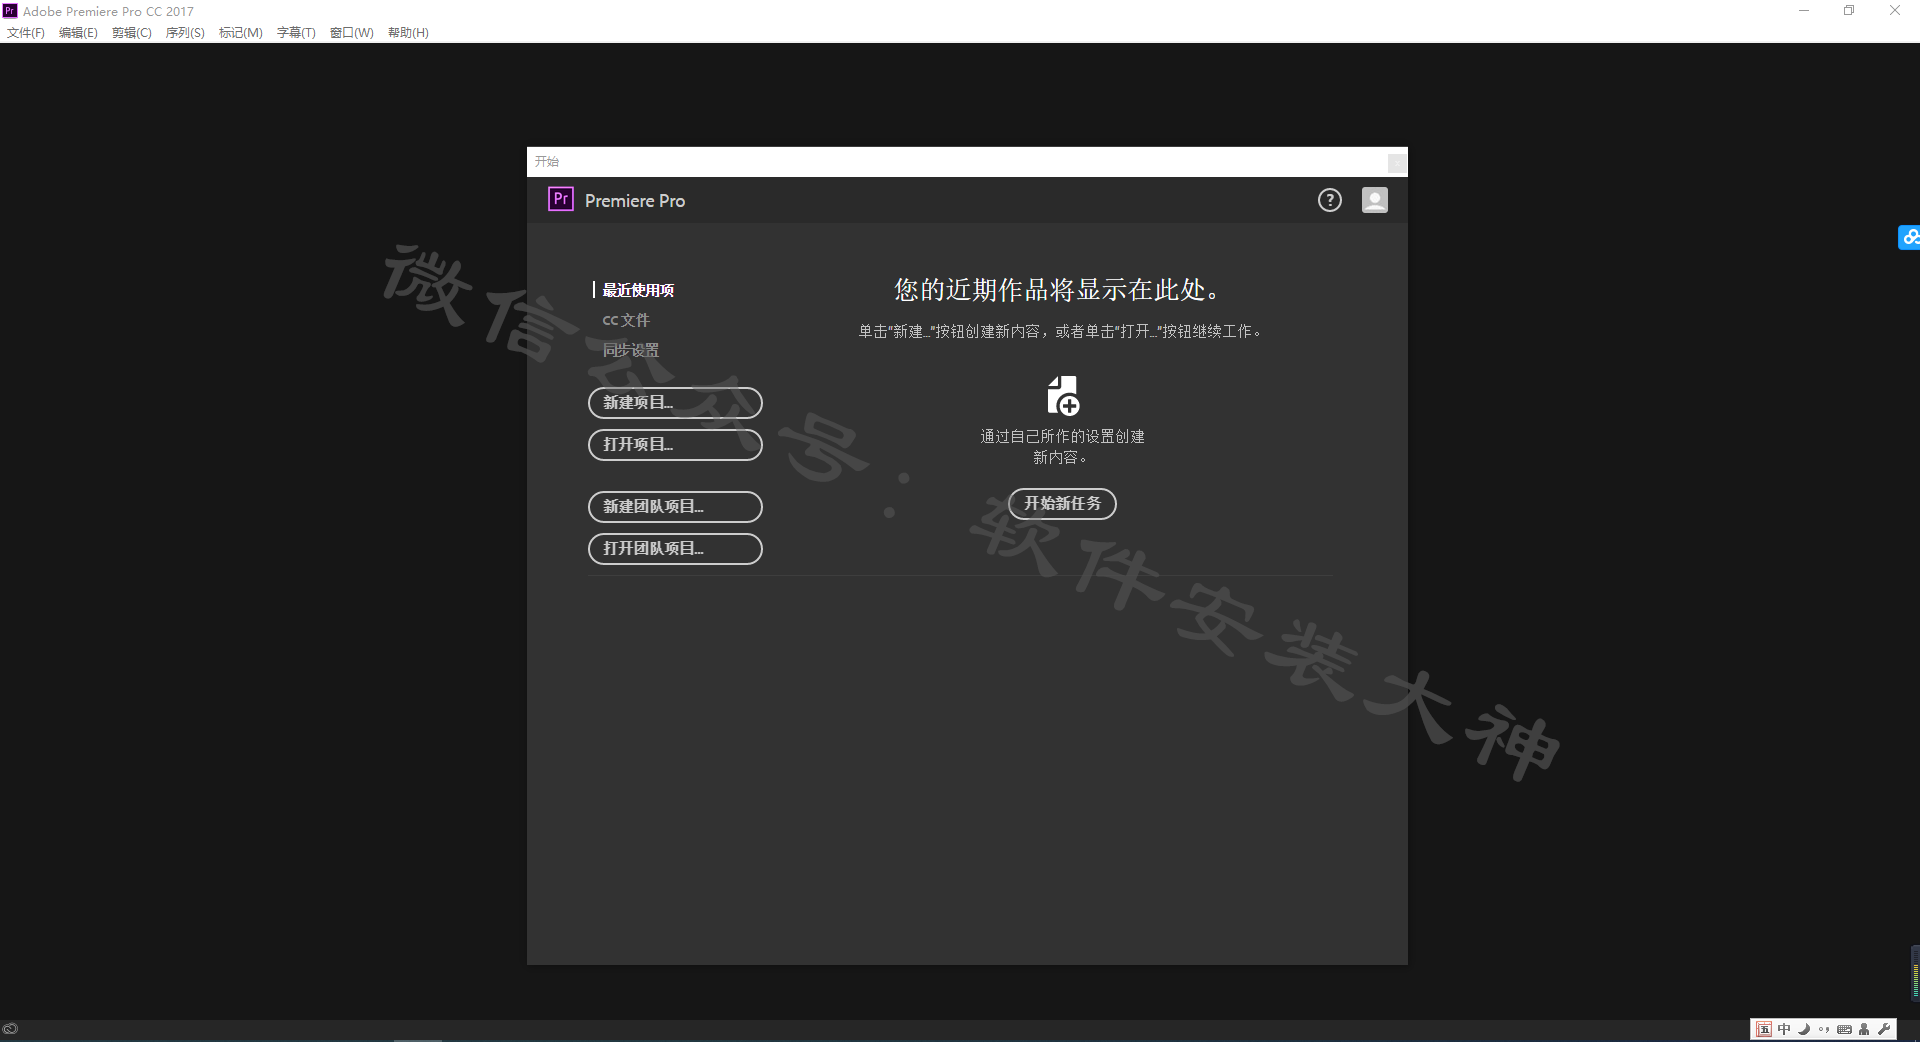Minimize the Premiere Pro window
This screenshot has width=1920, height=1042.
(x=1804, y=11)
